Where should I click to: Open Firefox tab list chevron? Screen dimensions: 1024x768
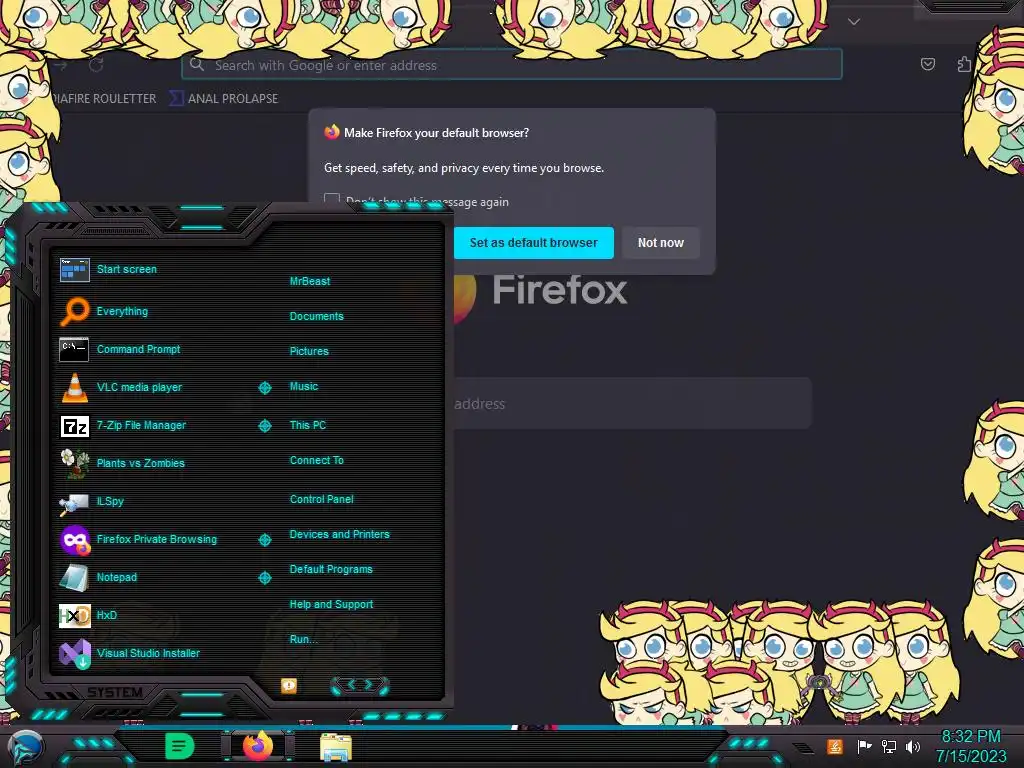854,22
